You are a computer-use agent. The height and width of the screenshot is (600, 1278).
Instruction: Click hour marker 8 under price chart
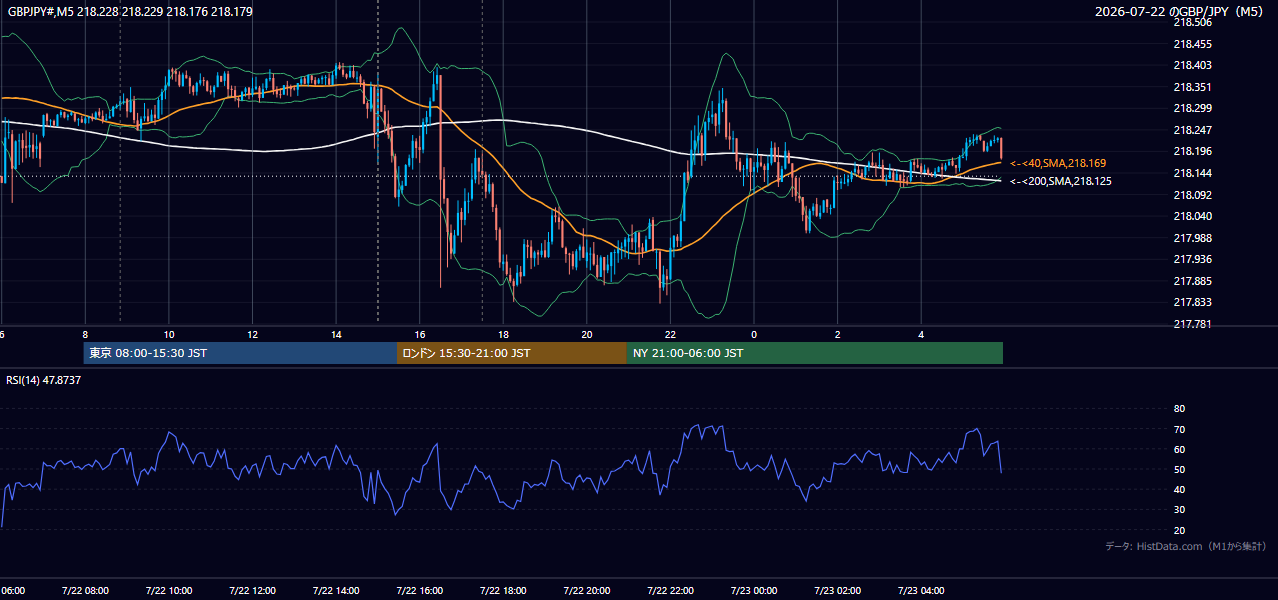[85, 335]
